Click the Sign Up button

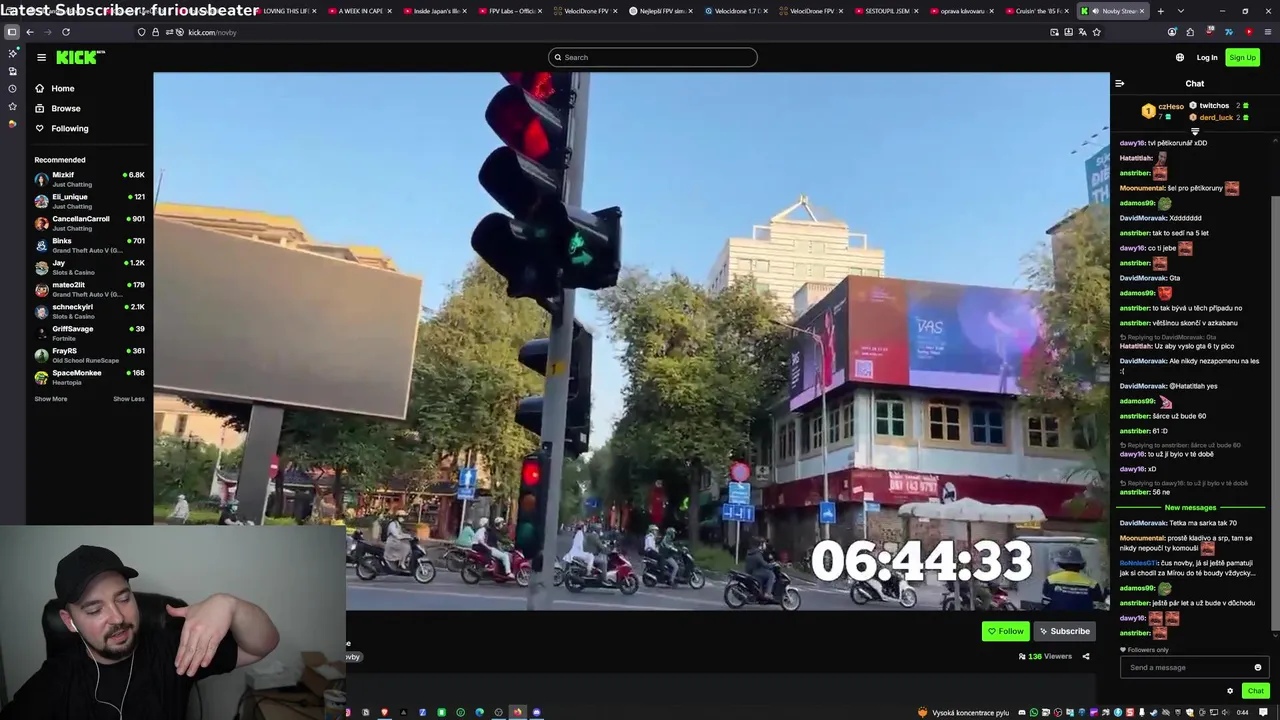[x=1242, y=57]
